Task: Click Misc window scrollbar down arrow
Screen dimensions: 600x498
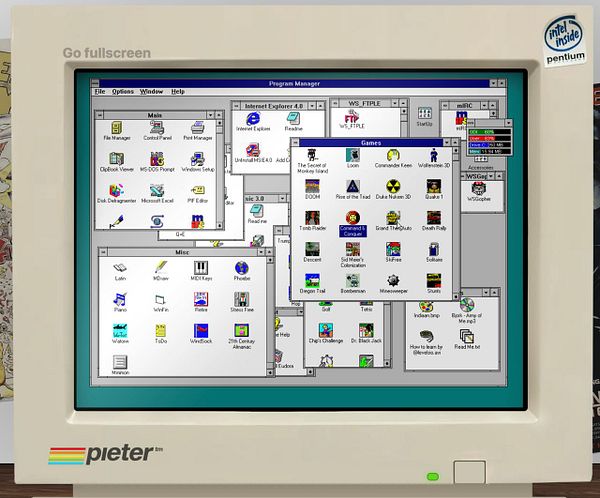Action: [x=270, y=372]
